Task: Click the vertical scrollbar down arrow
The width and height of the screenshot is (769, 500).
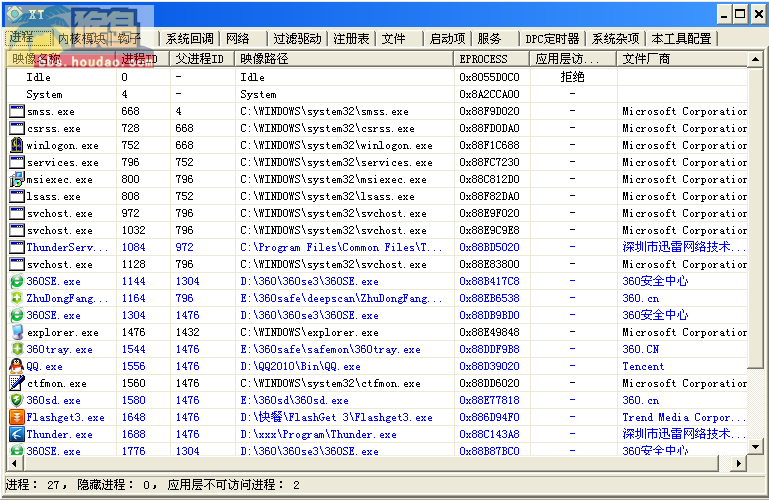Action: click(x=755, y=447)
